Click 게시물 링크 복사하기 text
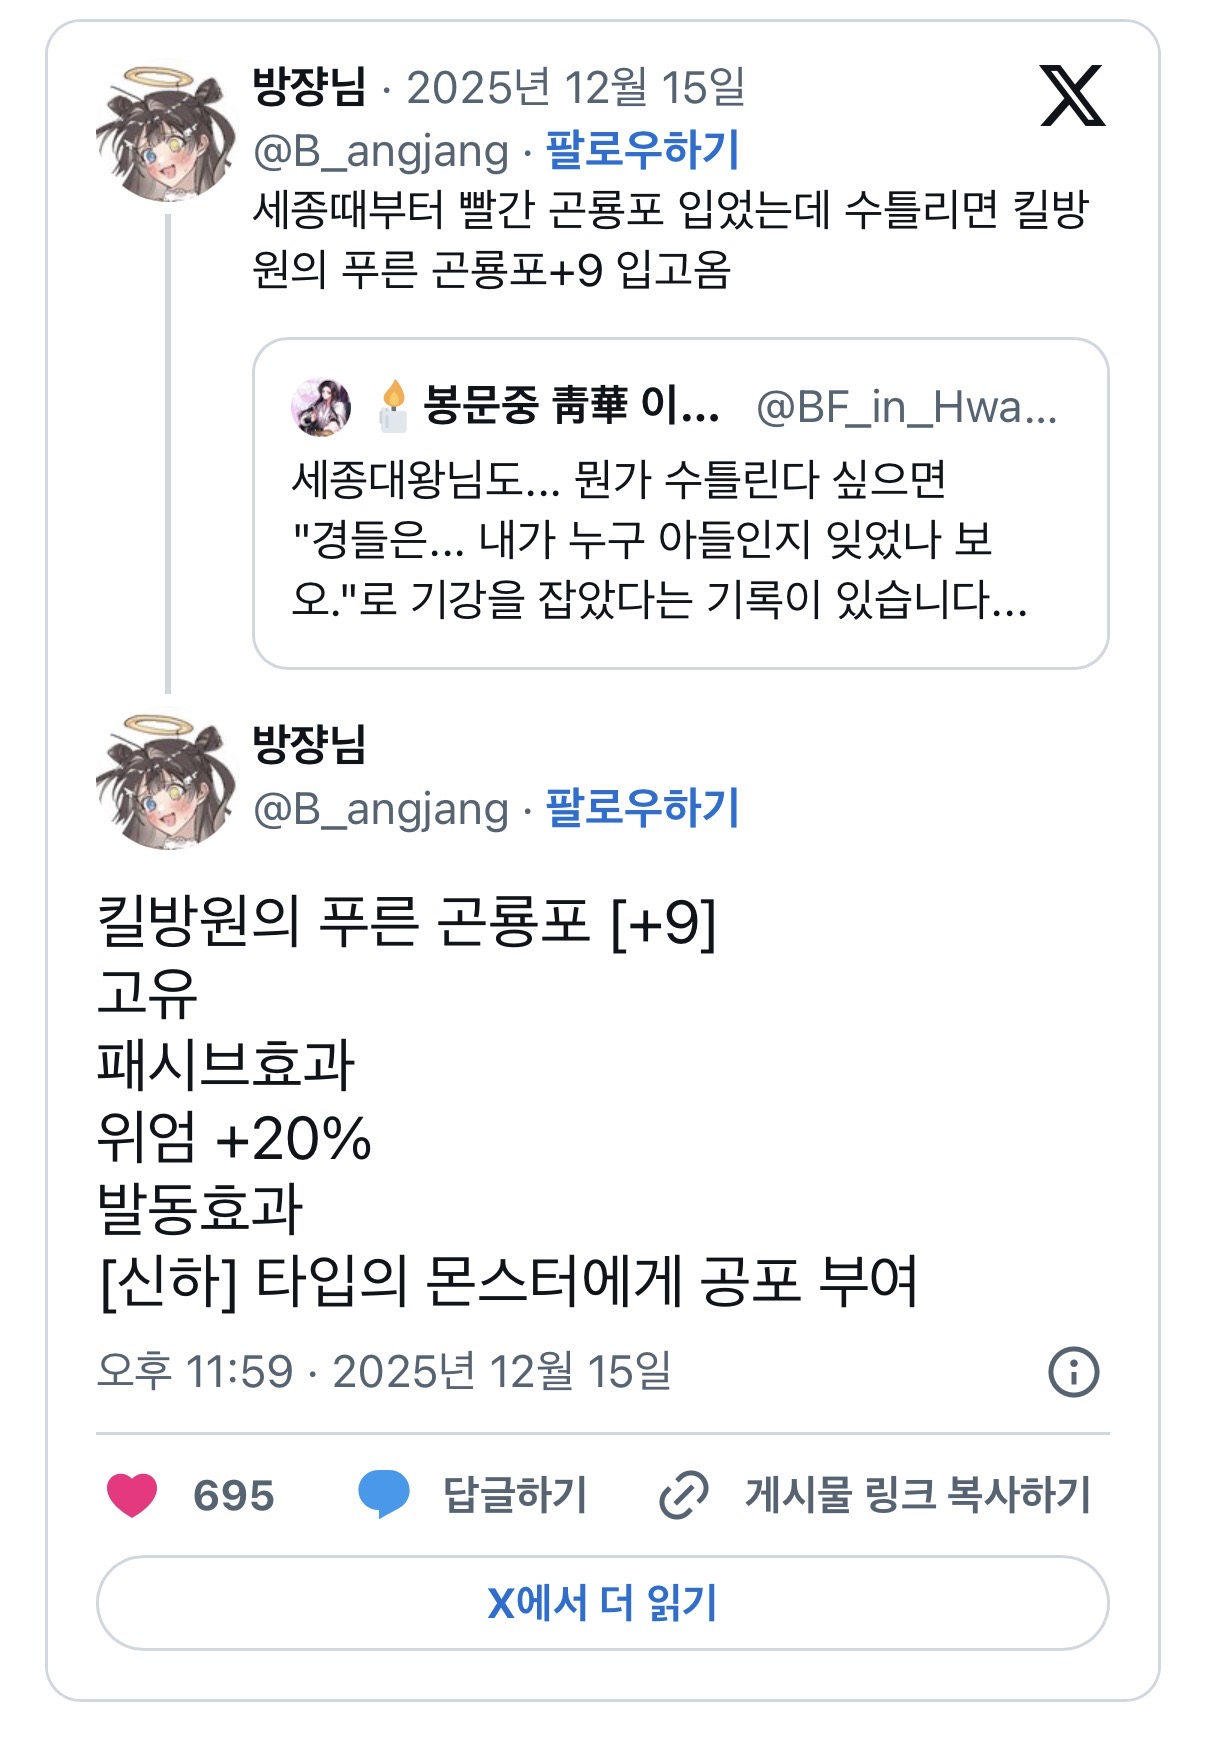This screenshot has width=1206, height=1740. click(x=917, y=1496)
